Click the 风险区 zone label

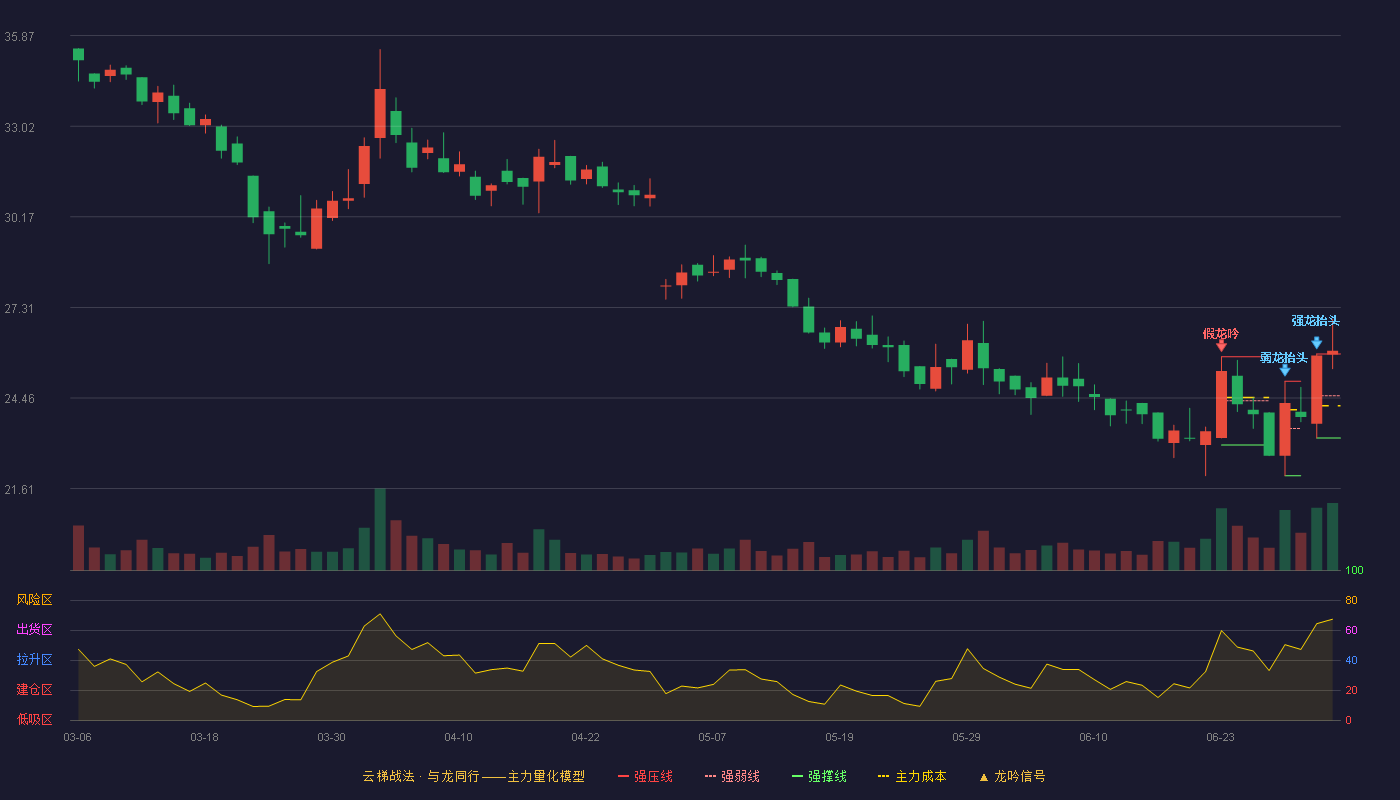click(34, 600)
